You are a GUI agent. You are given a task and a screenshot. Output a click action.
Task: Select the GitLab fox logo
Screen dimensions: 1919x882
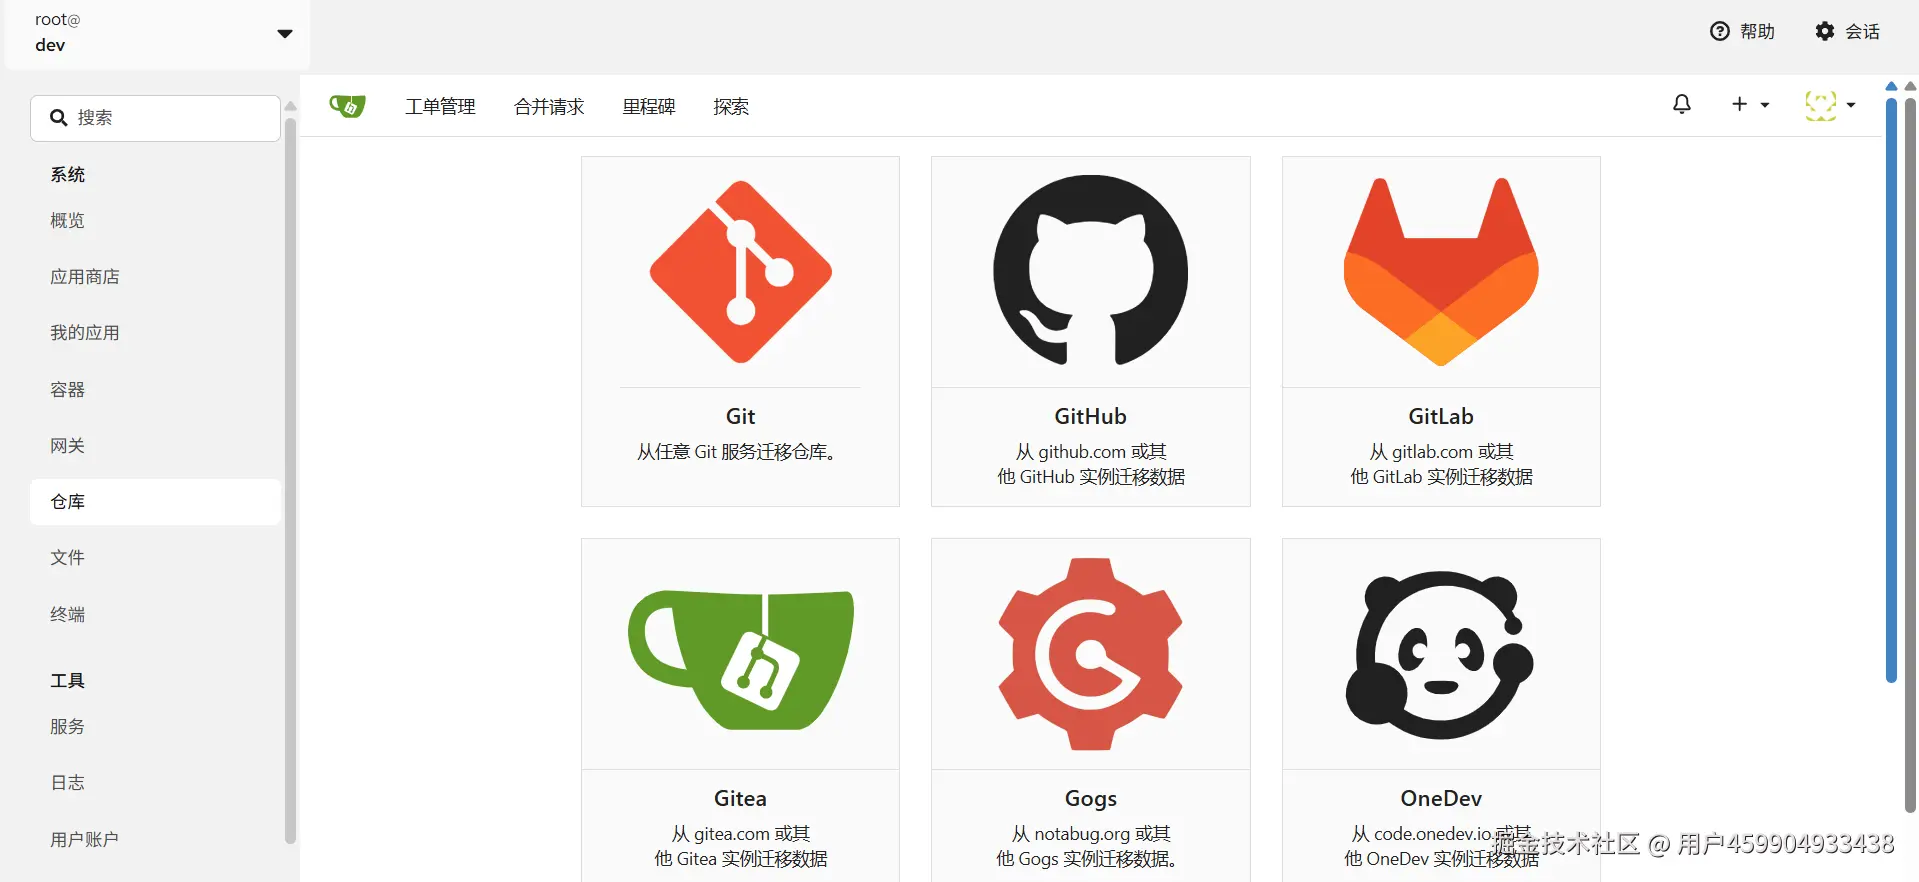pyautogui.click(x=1441, y=272)
